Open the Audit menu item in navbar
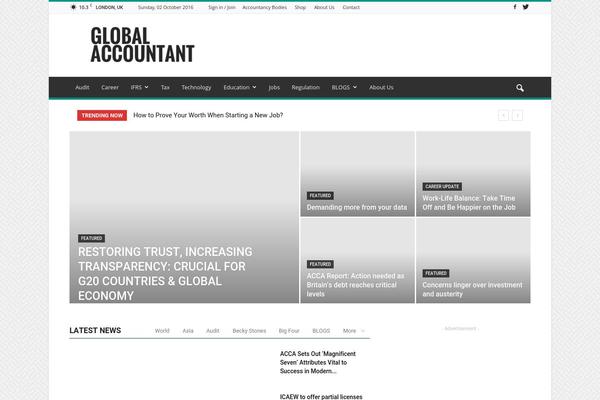600x400 pixels. pos(82,87)
